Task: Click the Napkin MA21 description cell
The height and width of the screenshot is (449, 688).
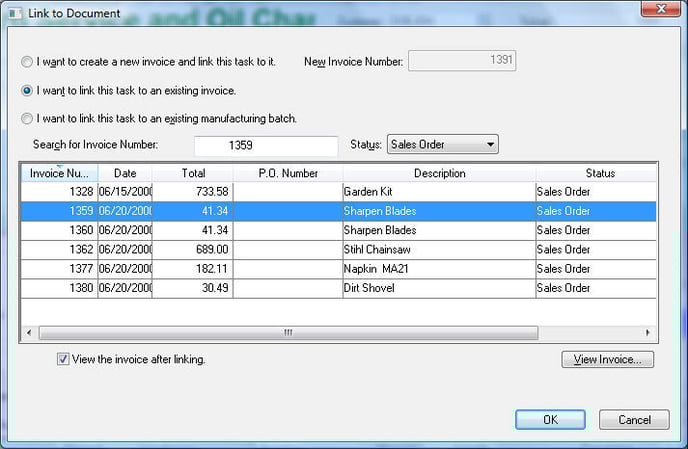Action: (x=439, y=269)
